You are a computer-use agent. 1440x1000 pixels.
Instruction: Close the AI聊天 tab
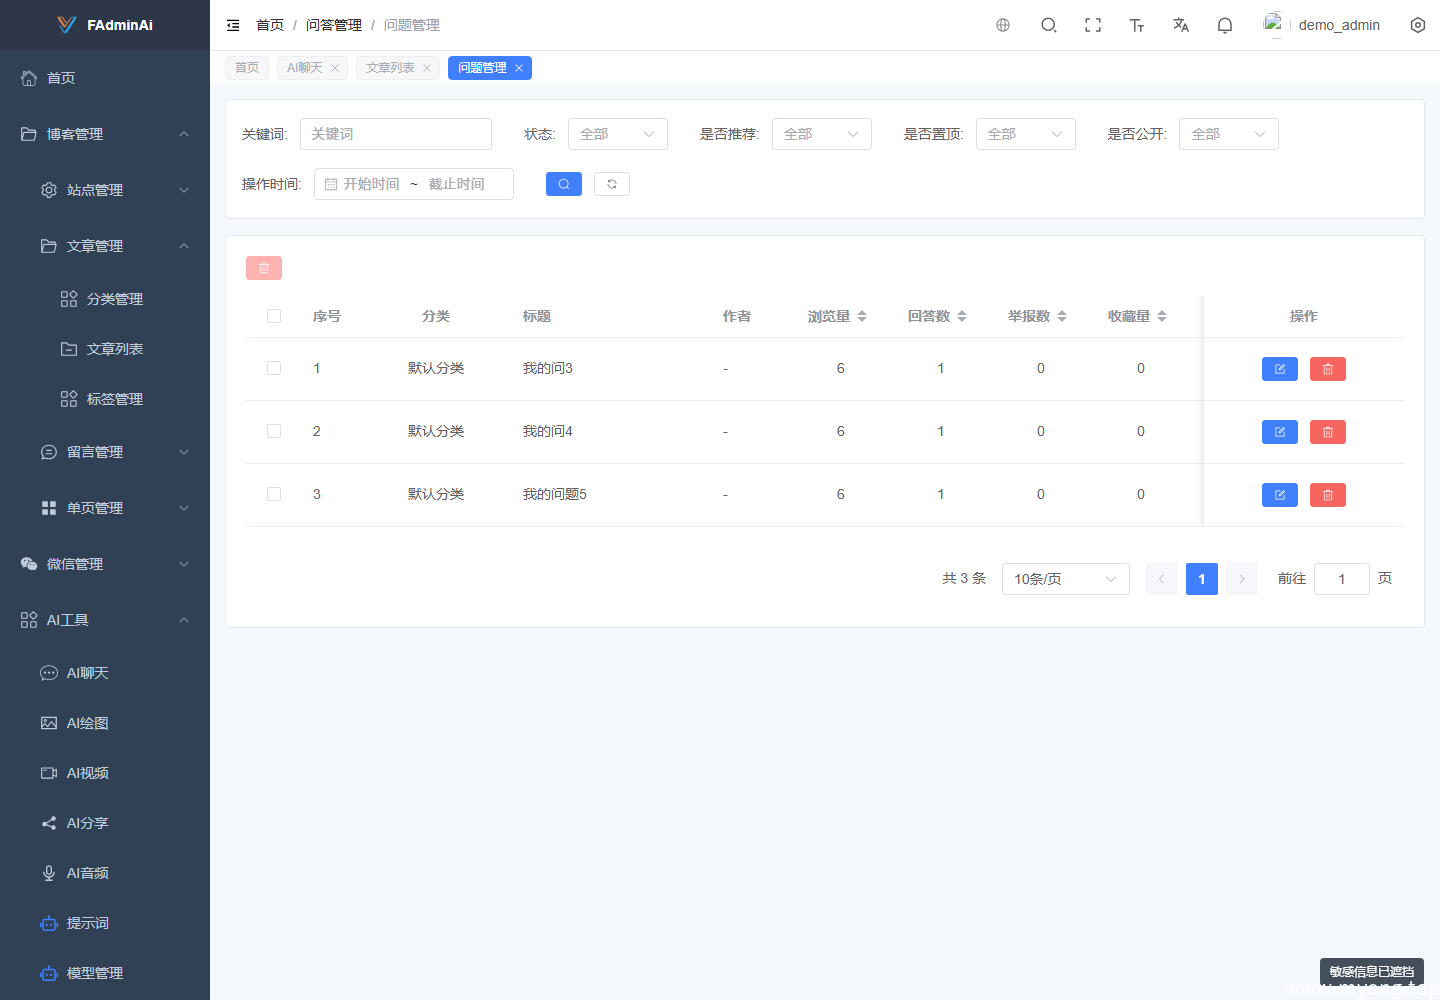(x=335, y=68)
